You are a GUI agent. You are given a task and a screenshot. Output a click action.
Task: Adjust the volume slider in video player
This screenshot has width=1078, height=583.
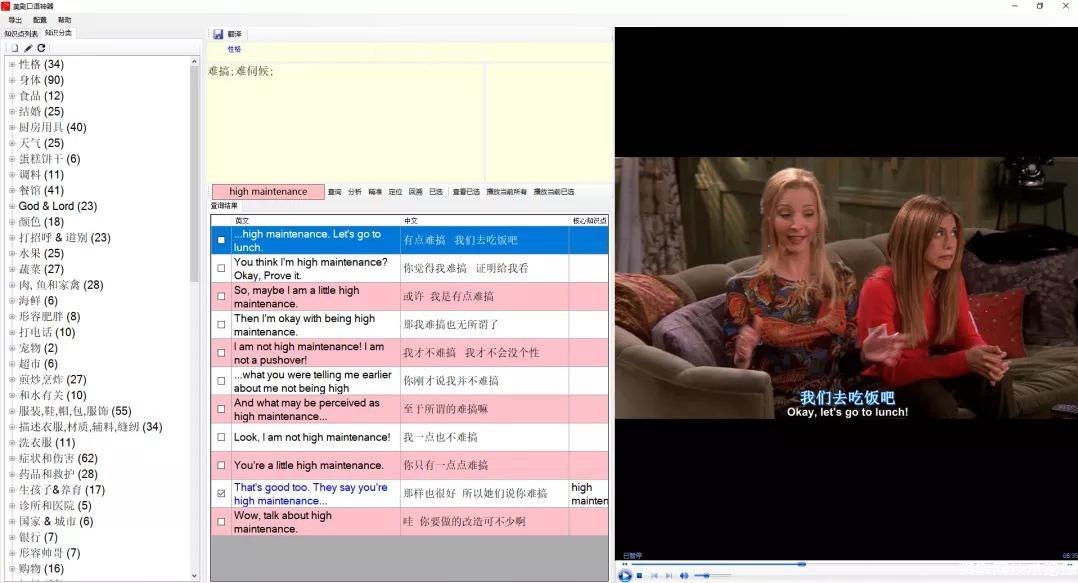707,575
